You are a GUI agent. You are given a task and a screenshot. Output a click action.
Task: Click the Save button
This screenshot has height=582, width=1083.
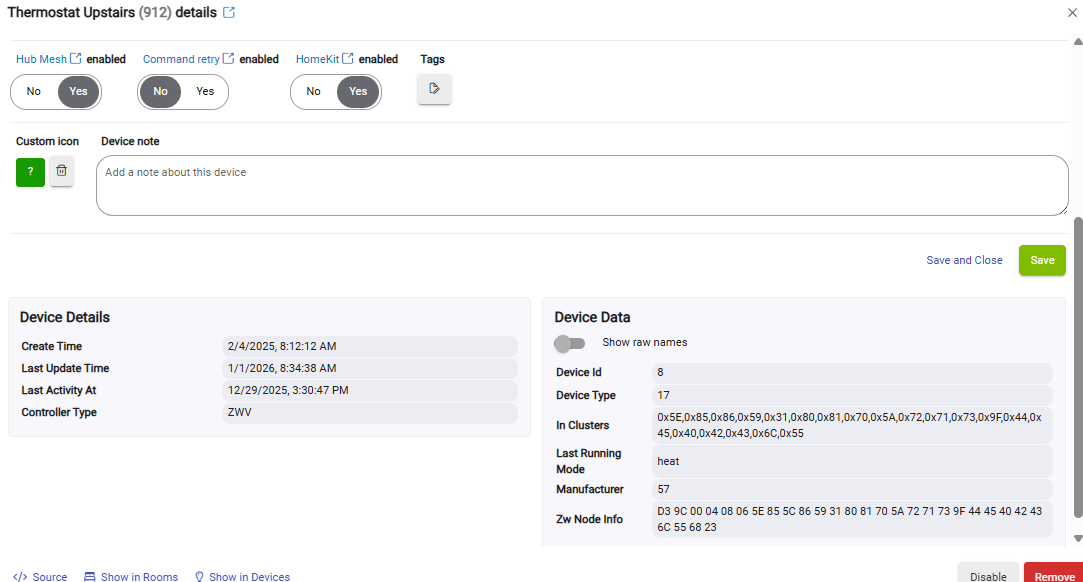[x=1042, y=260]
